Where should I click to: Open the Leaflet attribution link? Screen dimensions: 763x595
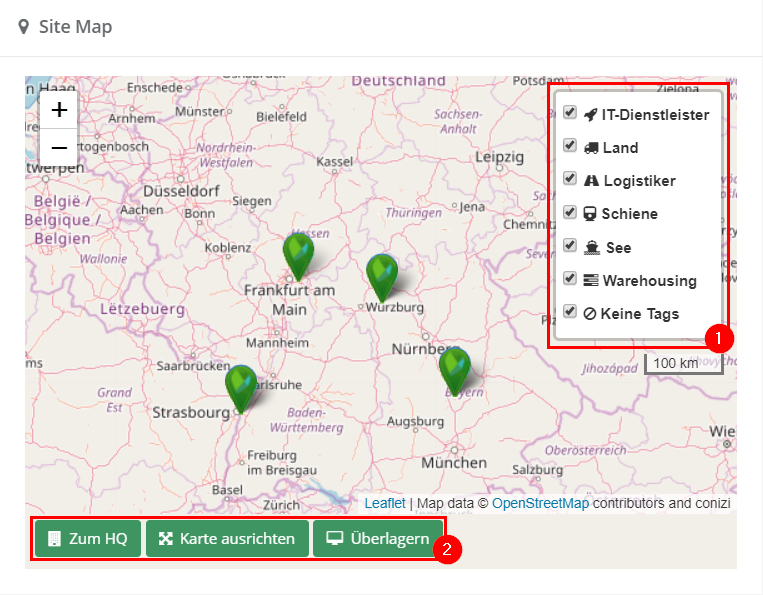(x=385, y=503)
